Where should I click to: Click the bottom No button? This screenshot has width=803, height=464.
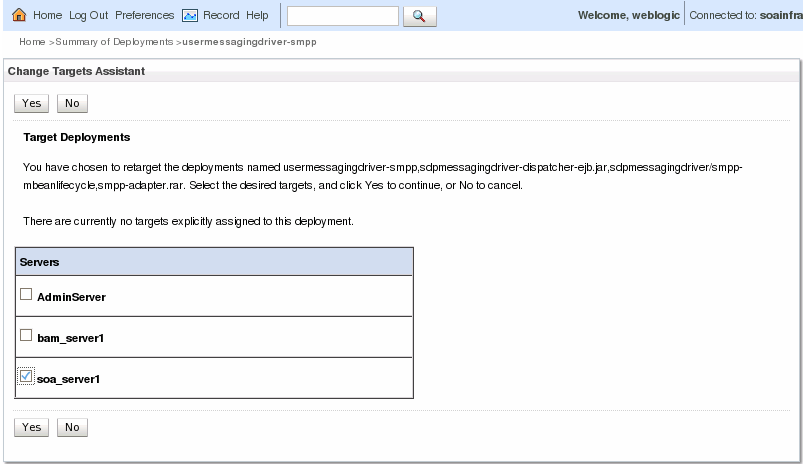pyautogui.click(x=72, y=427)
